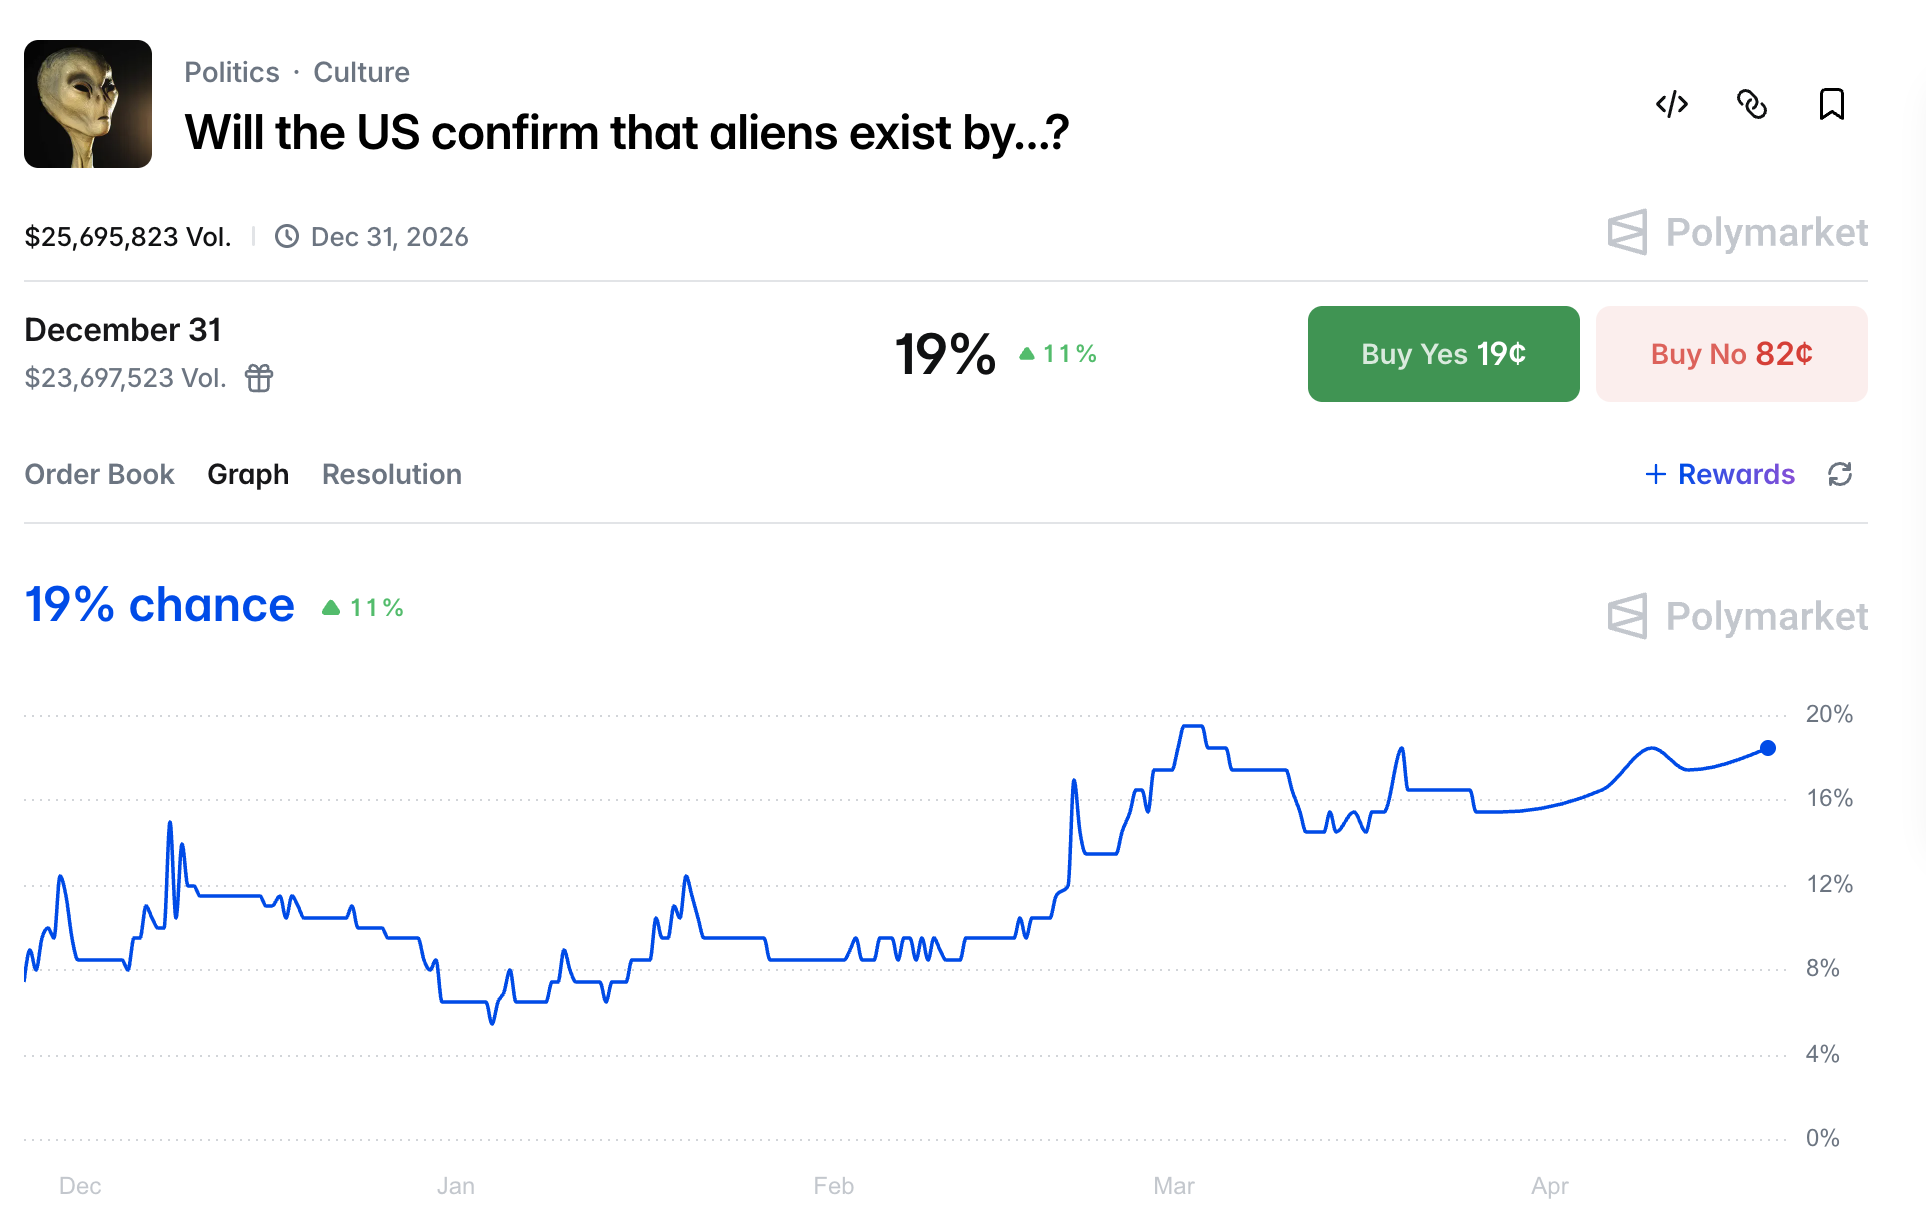
Task: Click the market title about aliens
Action: (627, 133)
